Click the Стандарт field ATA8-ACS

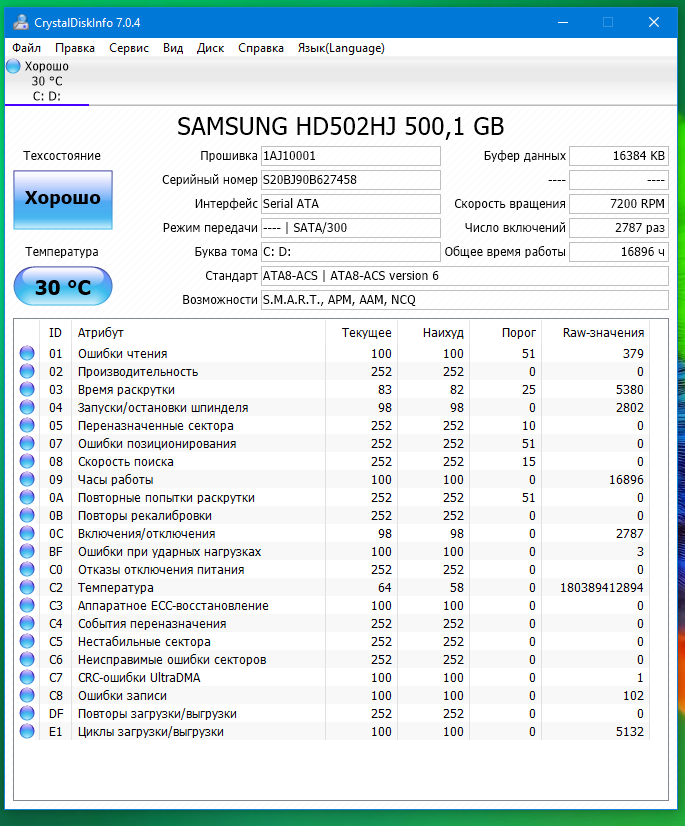coord(465,276)
